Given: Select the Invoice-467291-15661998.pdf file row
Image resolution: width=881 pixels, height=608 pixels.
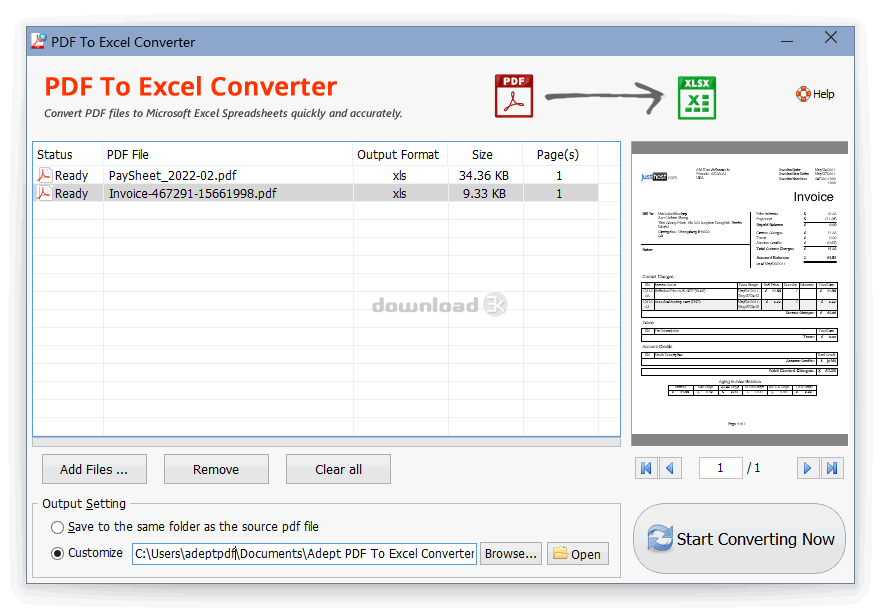Looking at the screenshot, I should [316, 193].
